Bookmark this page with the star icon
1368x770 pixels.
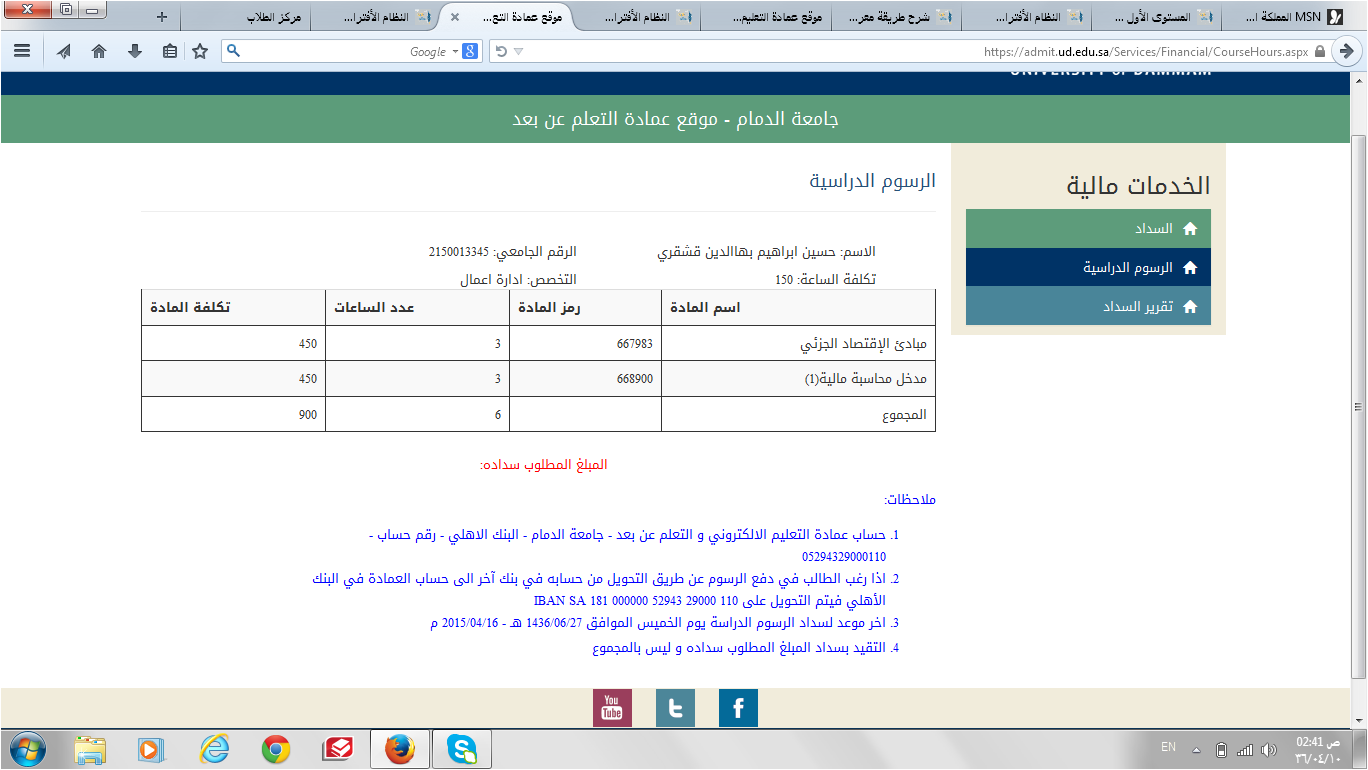click(x=200, y=51)
